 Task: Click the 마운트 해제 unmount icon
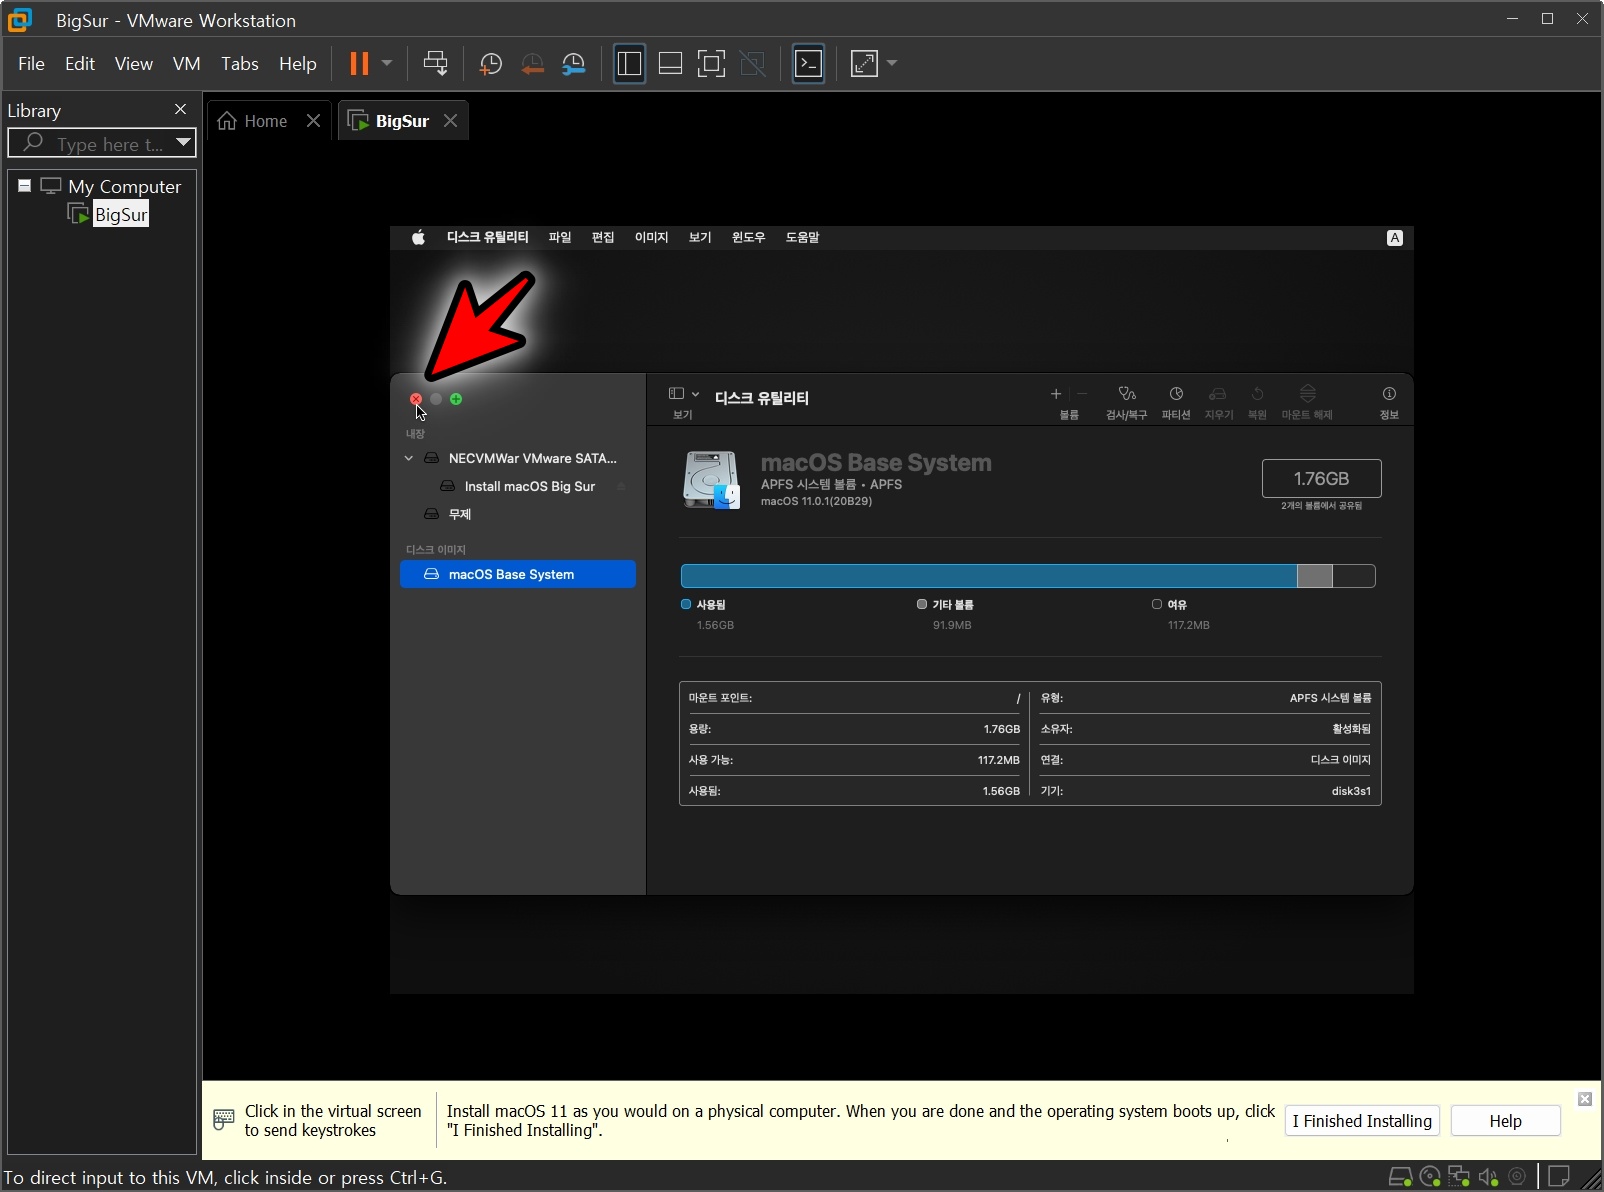pyautogui.click(x=1307, y=394)
